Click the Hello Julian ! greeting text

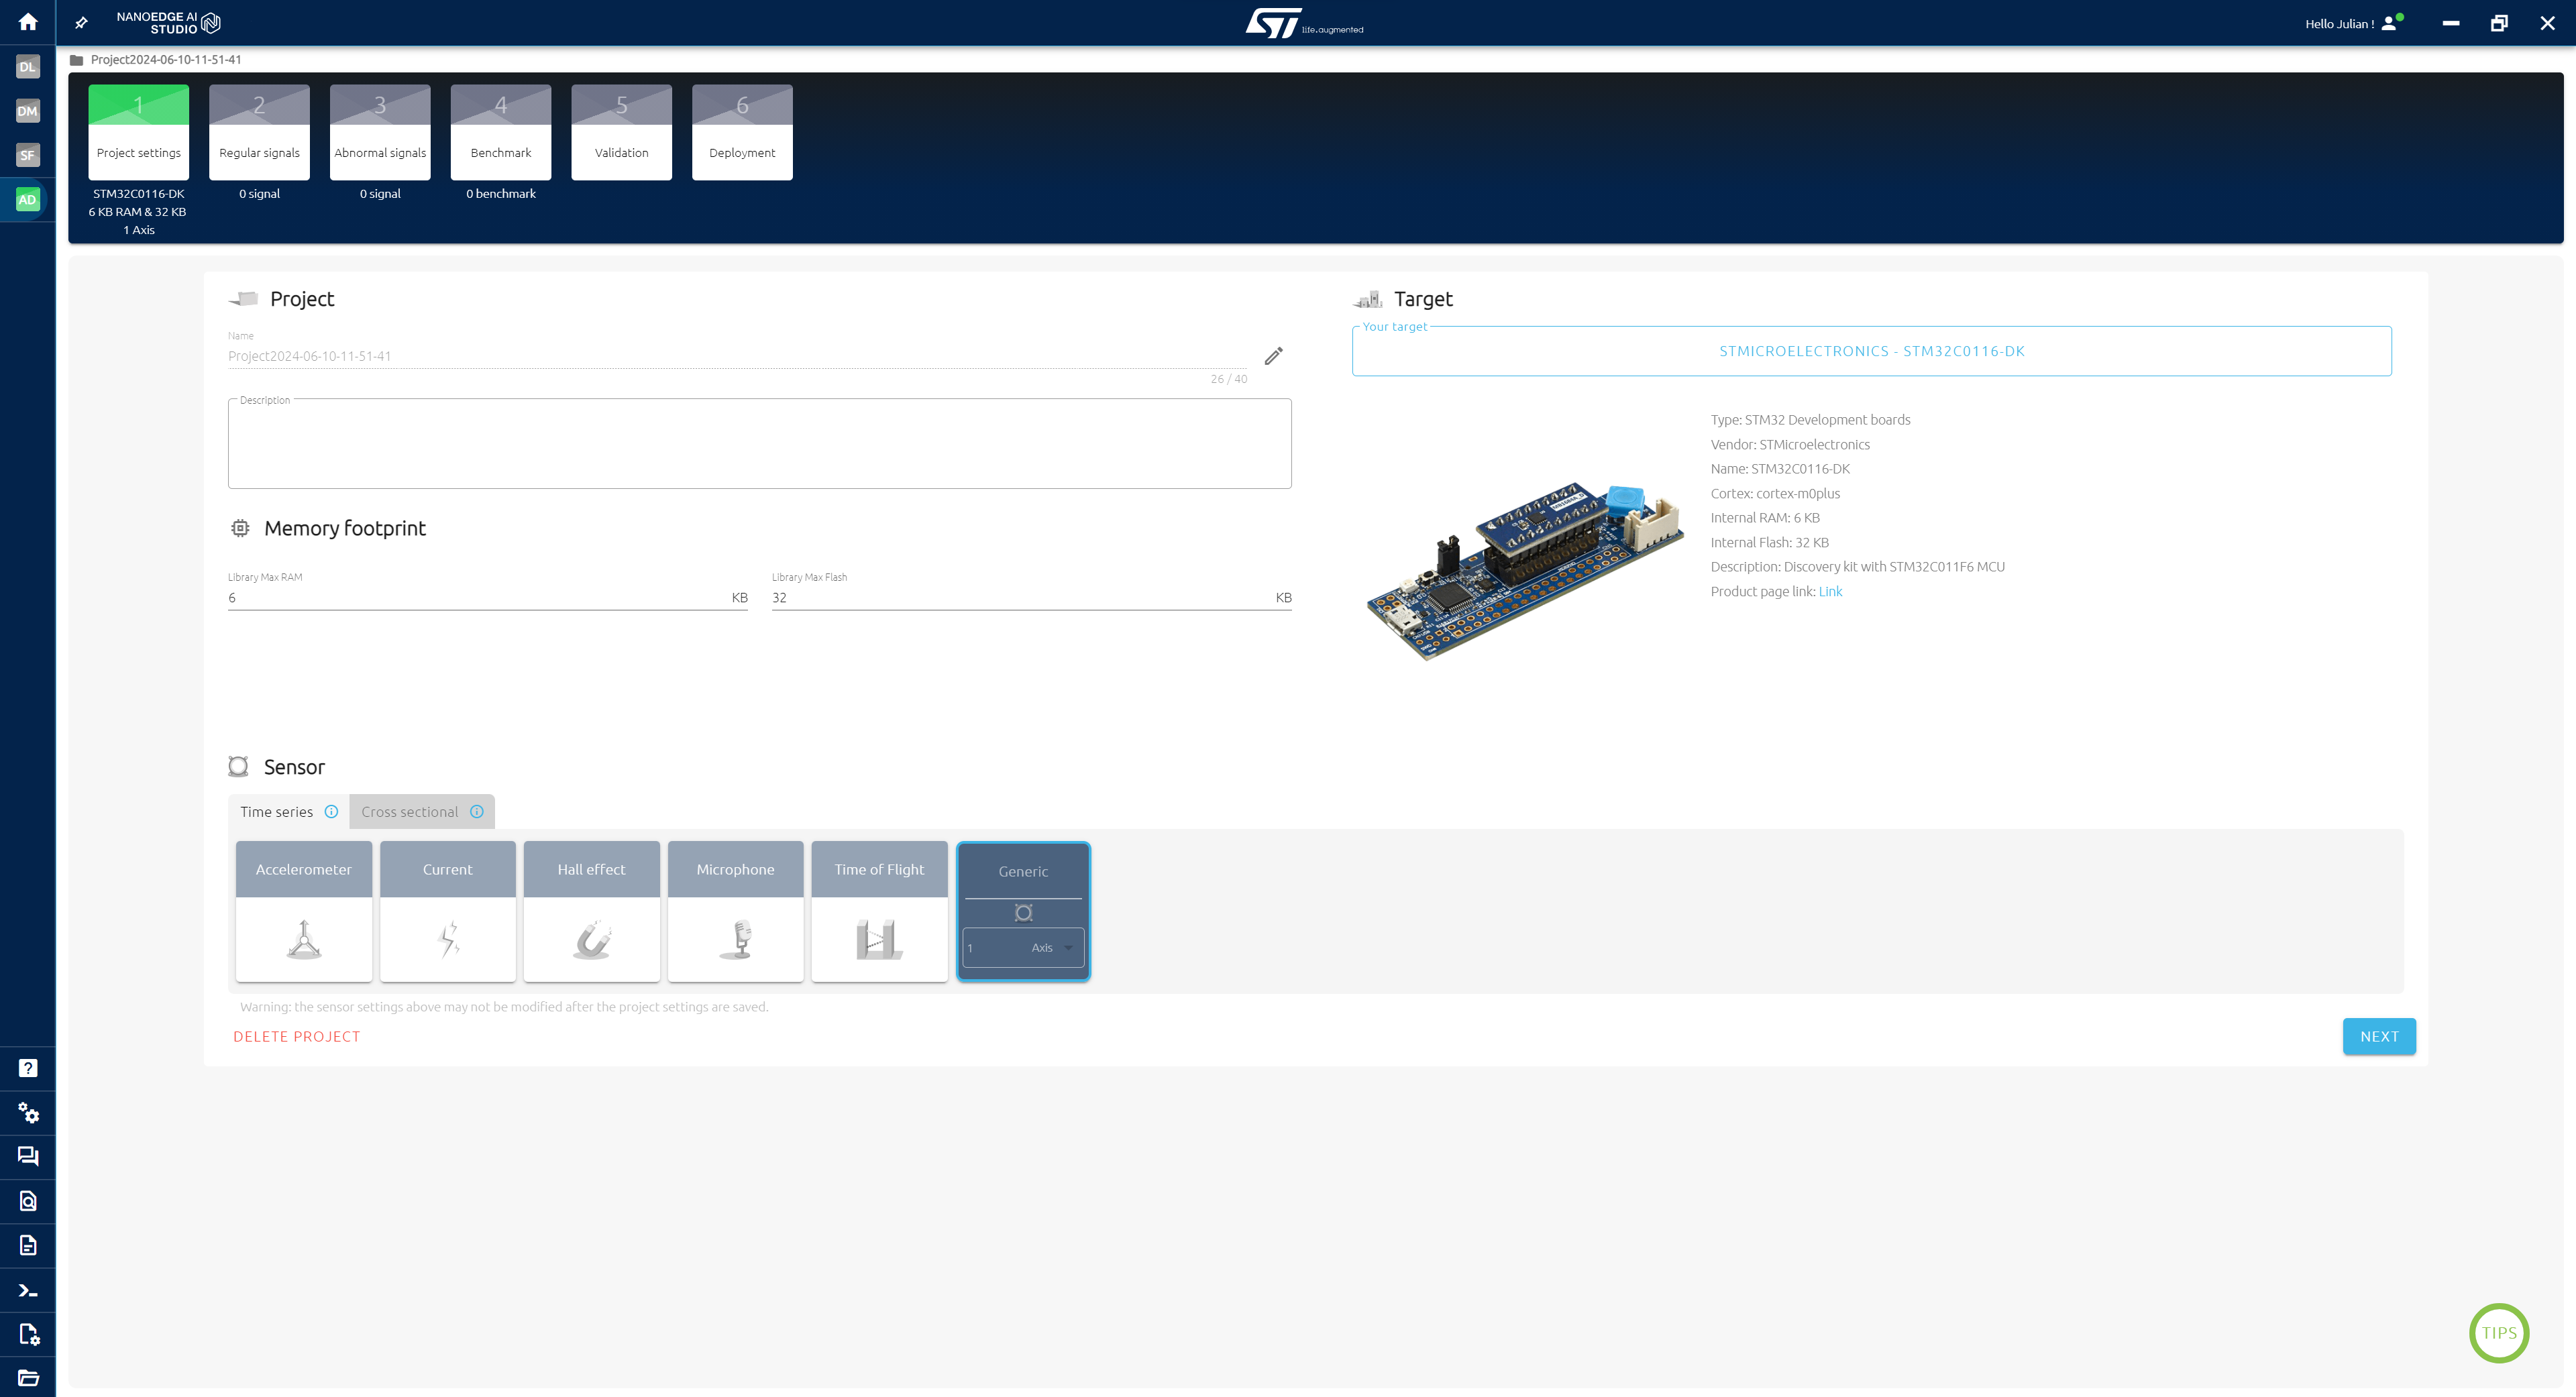[x=2339, y=24]
